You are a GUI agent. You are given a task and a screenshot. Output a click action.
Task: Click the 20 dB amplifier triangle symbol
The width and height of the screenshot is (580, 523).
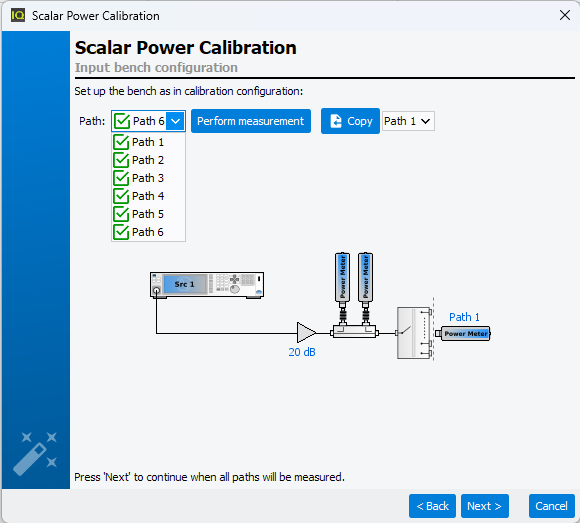306,333
